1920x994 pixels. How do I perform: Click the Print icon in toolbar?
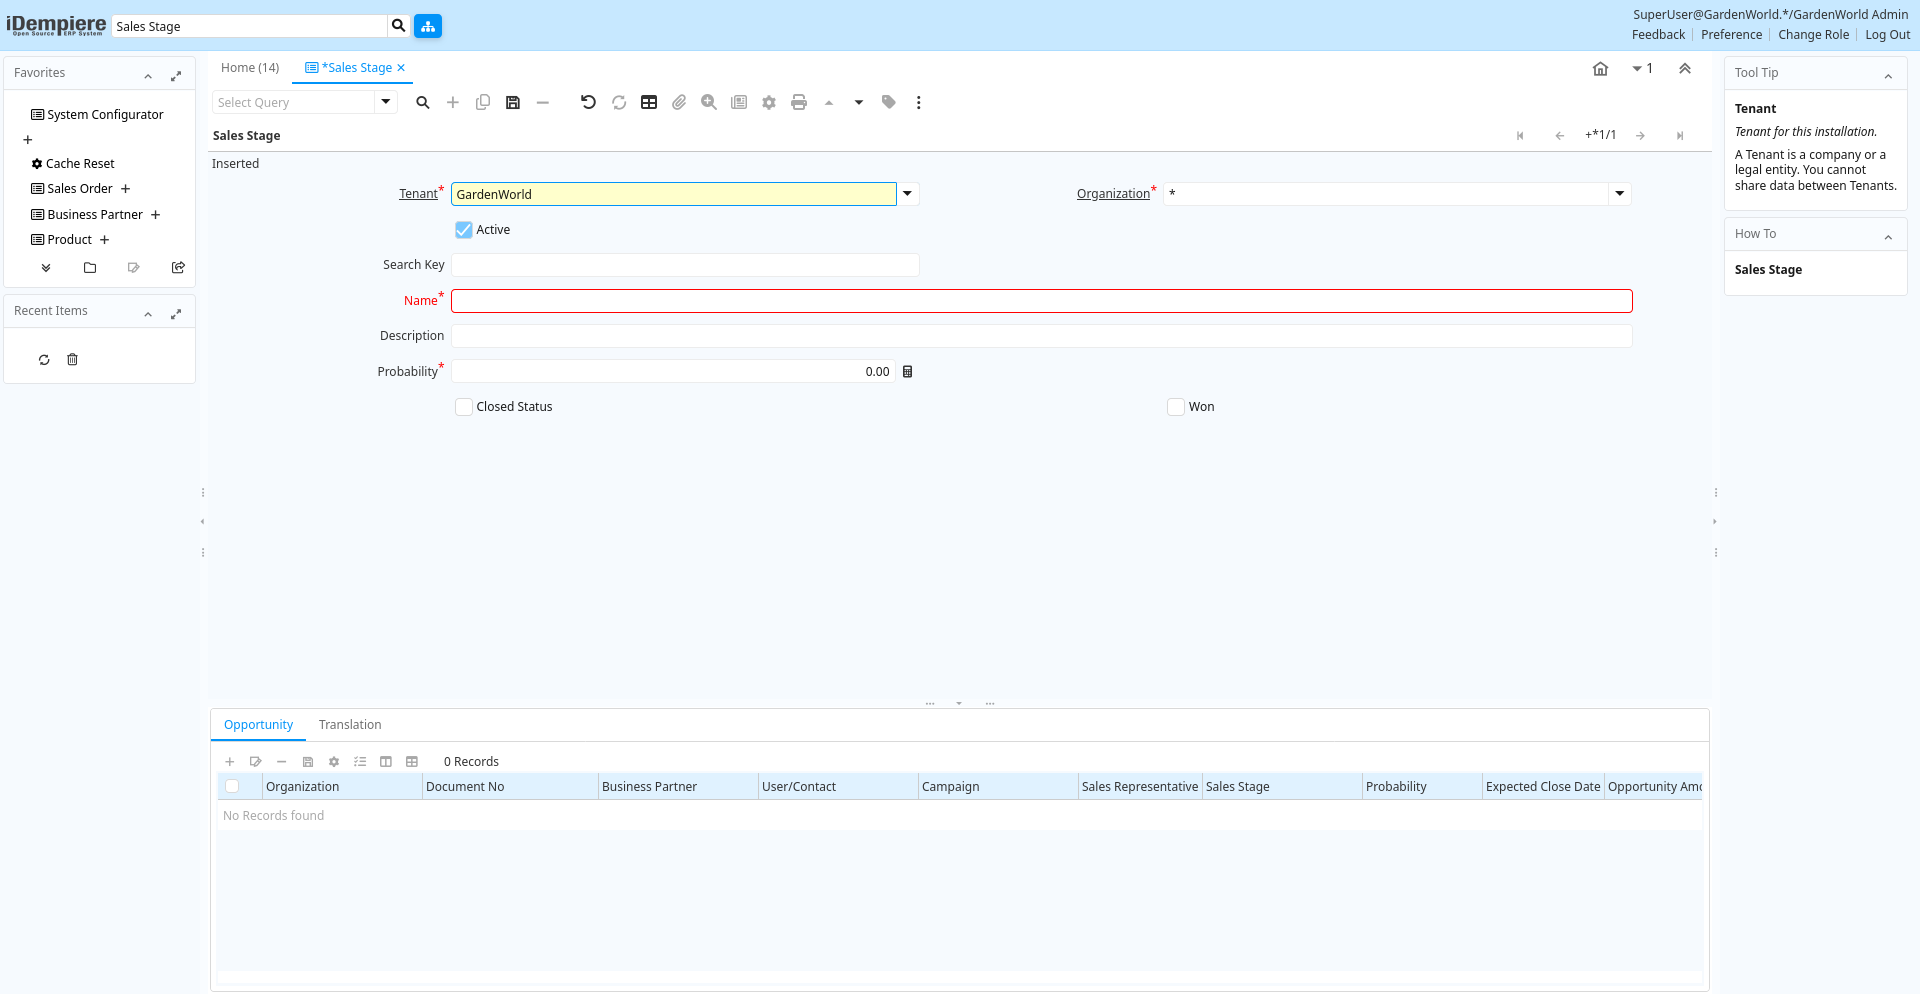(799, 102)
